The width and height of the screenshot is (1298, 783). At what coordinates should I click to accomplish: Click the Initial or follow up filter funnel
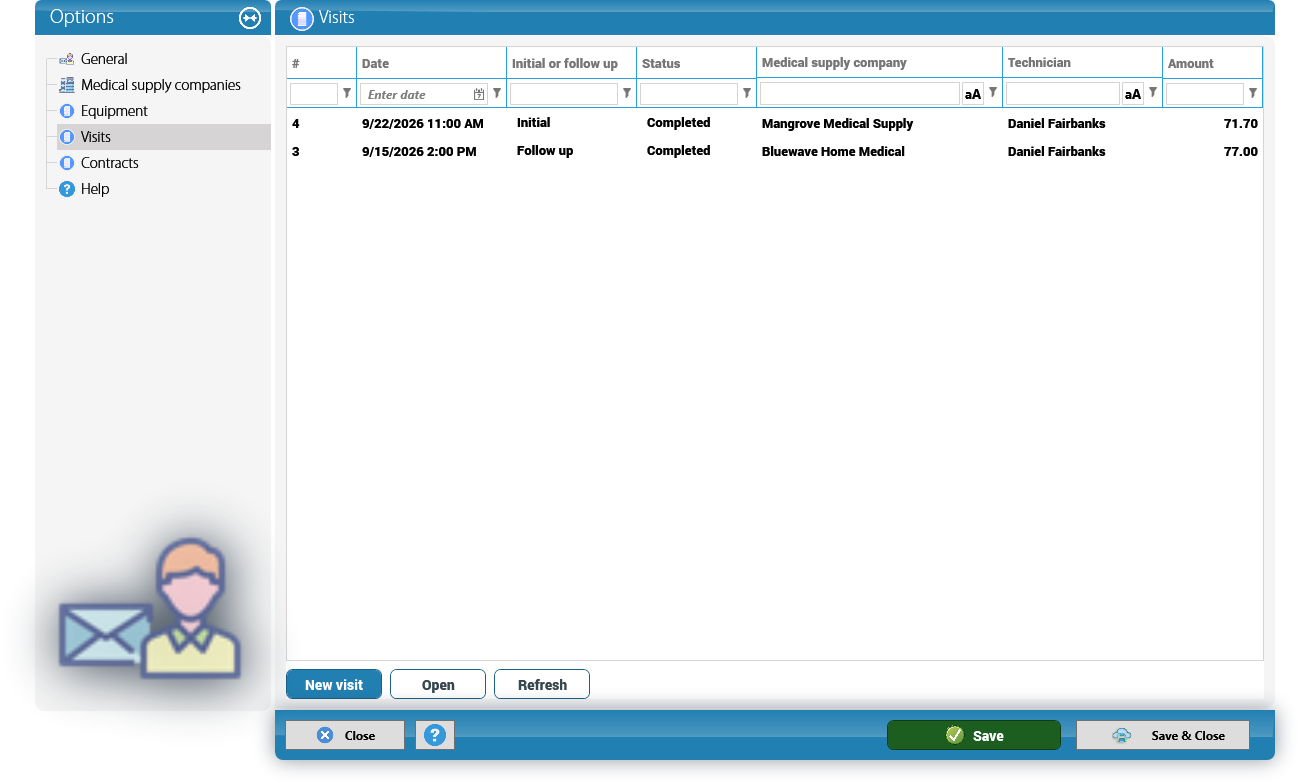click(x=627, y=93)
